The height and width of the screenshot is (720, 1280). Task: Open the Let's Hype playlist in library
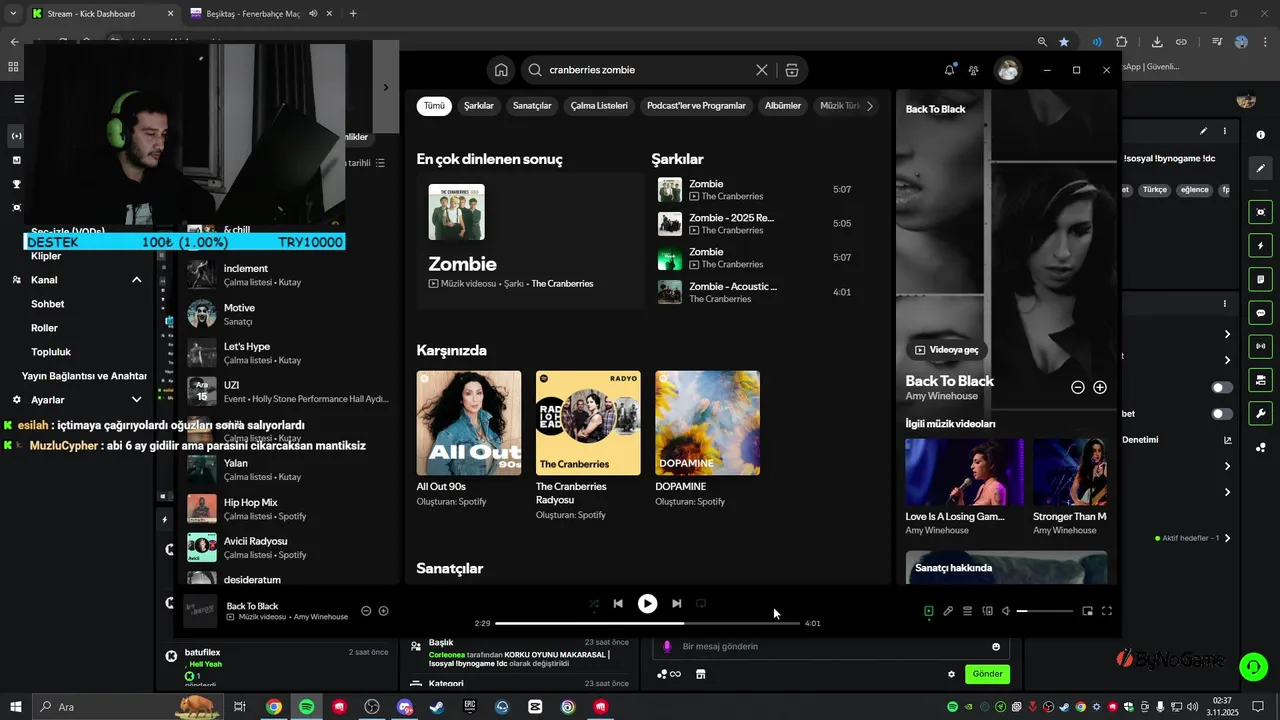[288, 352]
